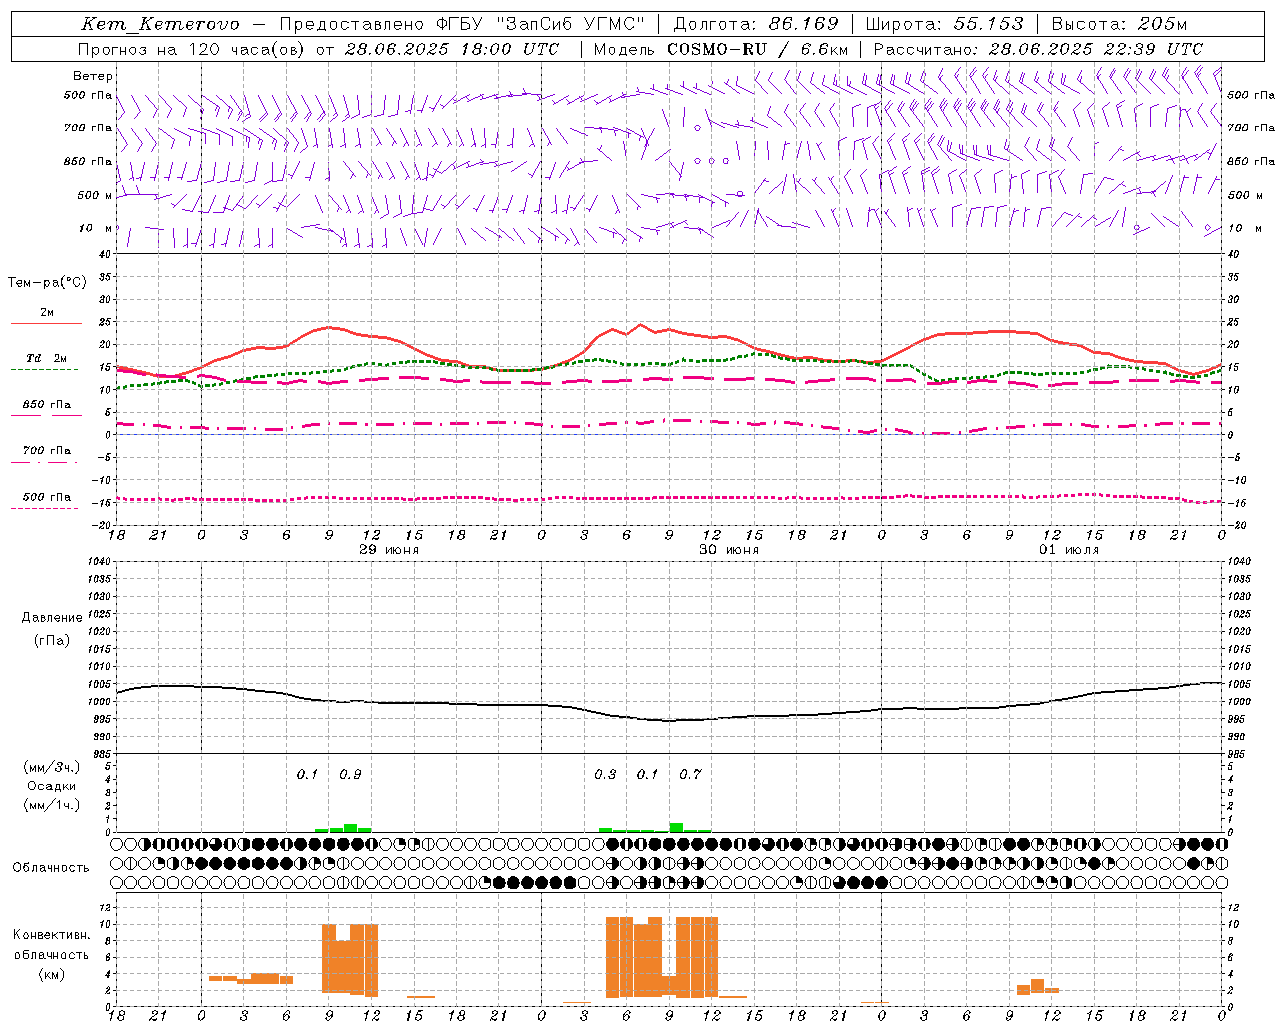Click the Тем-ра(°C) temperature axis label
Viewport: 1280px width, 1024px height.
click(47, 283)
